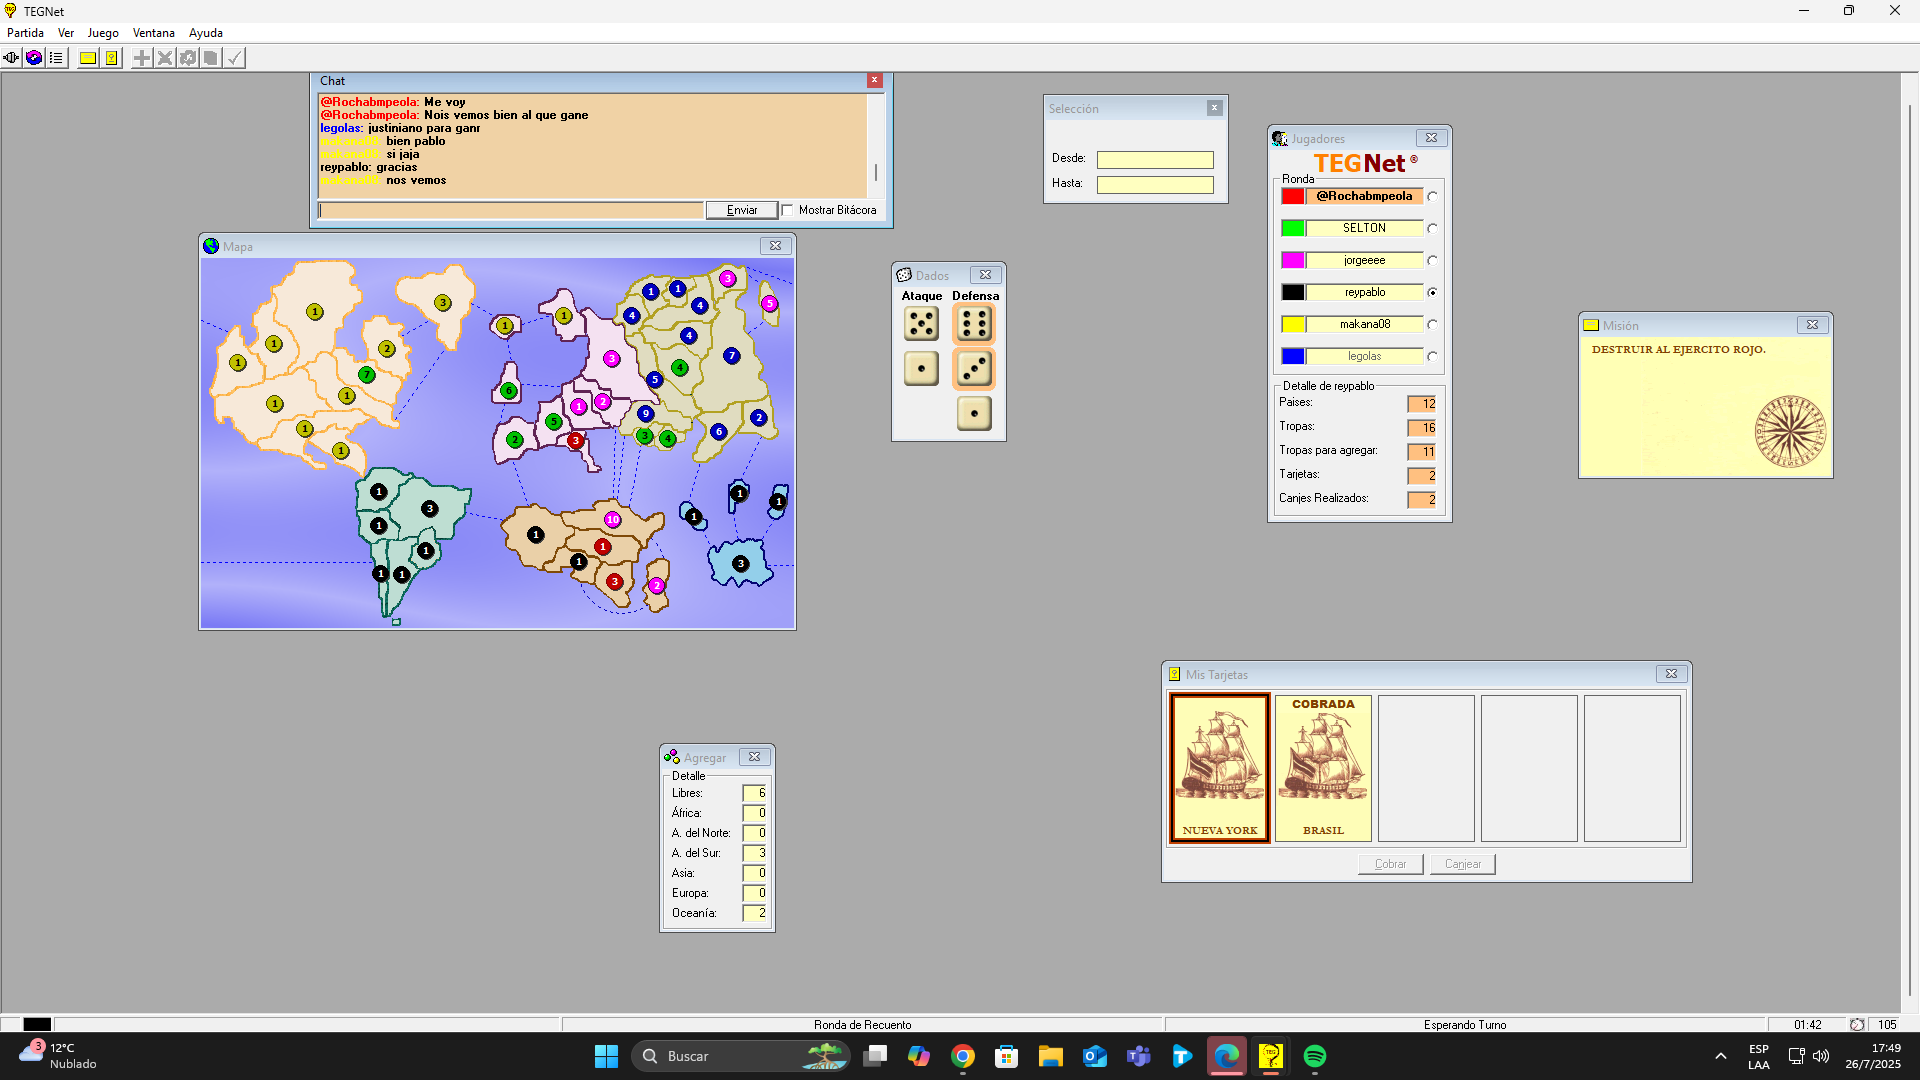
Task: Open Google Chrome from the taskbar
Action: click(x=963, y=1056)
